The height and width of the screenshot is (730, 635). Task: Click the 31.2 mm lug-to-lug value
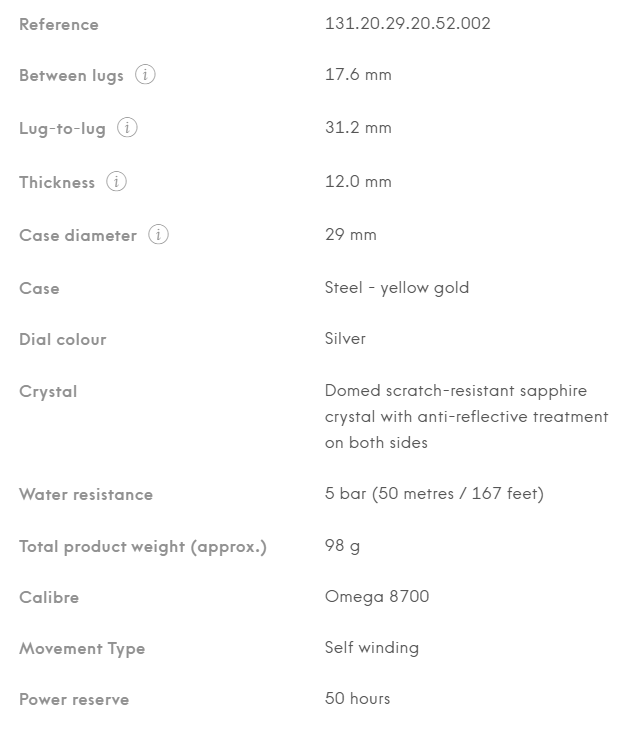358,128
